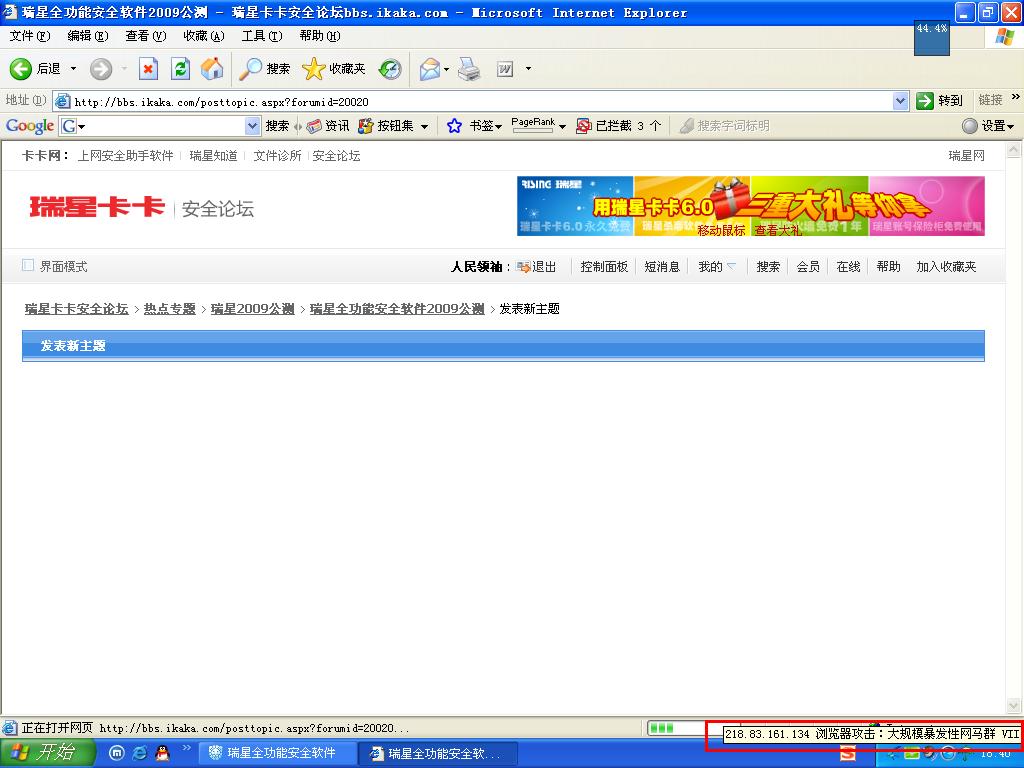Click the address bar URL field

pos(482,101)
